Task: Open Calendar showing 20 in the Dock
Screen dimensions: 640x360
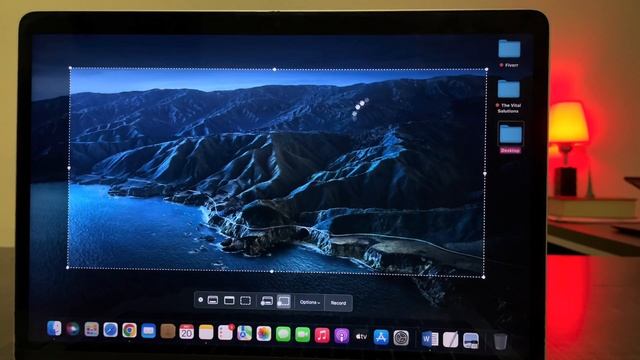Action: point(187,332)
